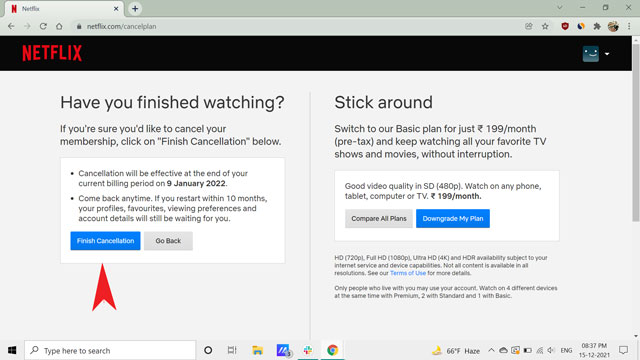Image resolution: width=640 pixels, height=360 pixels.
Task: Open Cortana circle icon
Action: coord(208,350)
